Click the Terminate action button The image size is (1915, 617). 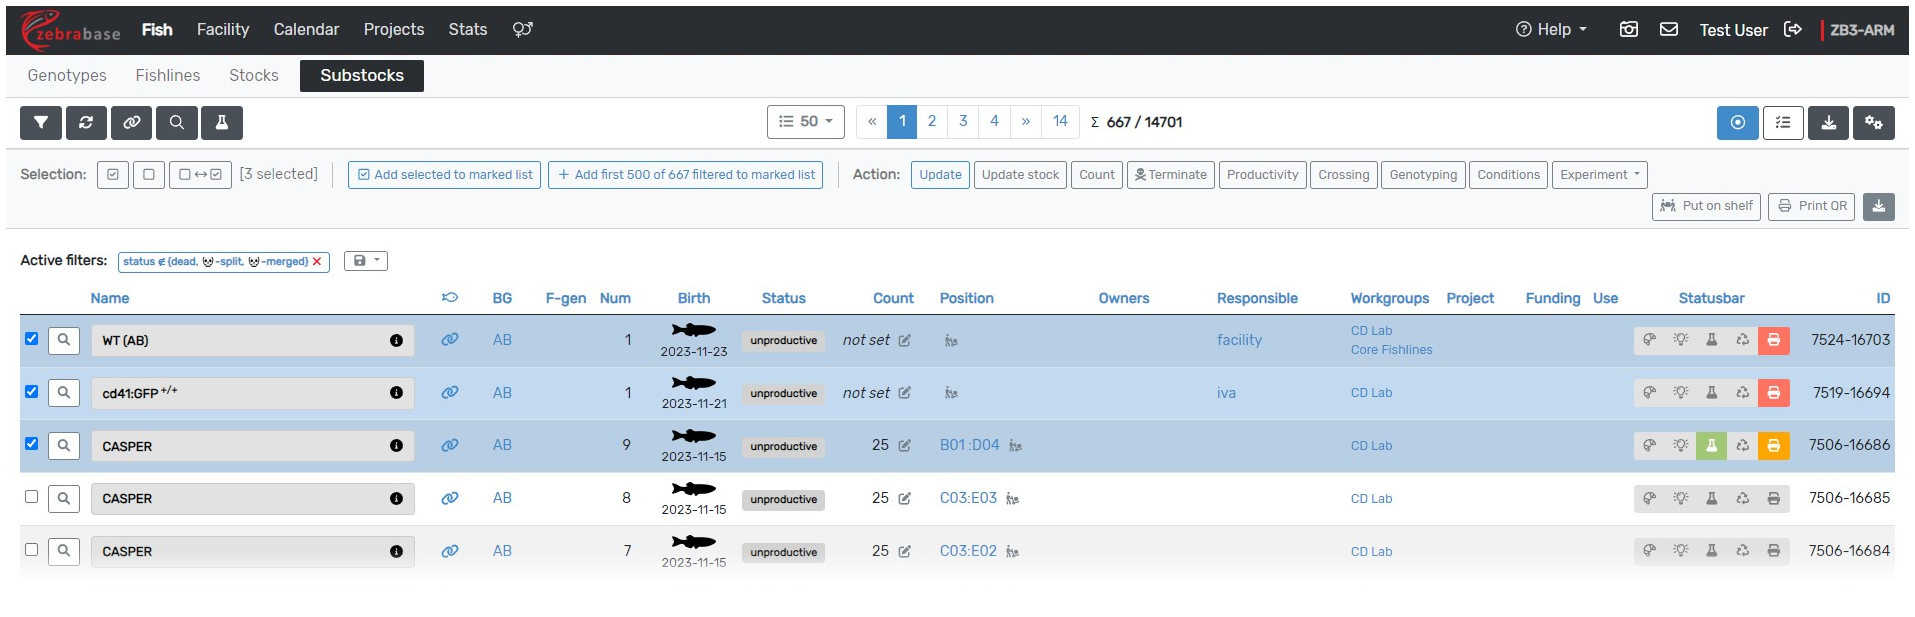click(x=1170, y=175)
